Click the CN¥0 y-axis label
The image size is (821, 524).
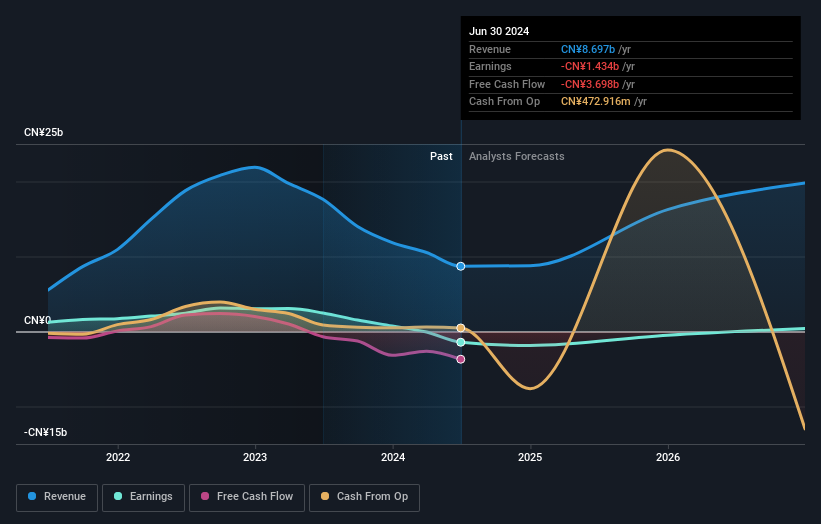[x=37, y=320]
